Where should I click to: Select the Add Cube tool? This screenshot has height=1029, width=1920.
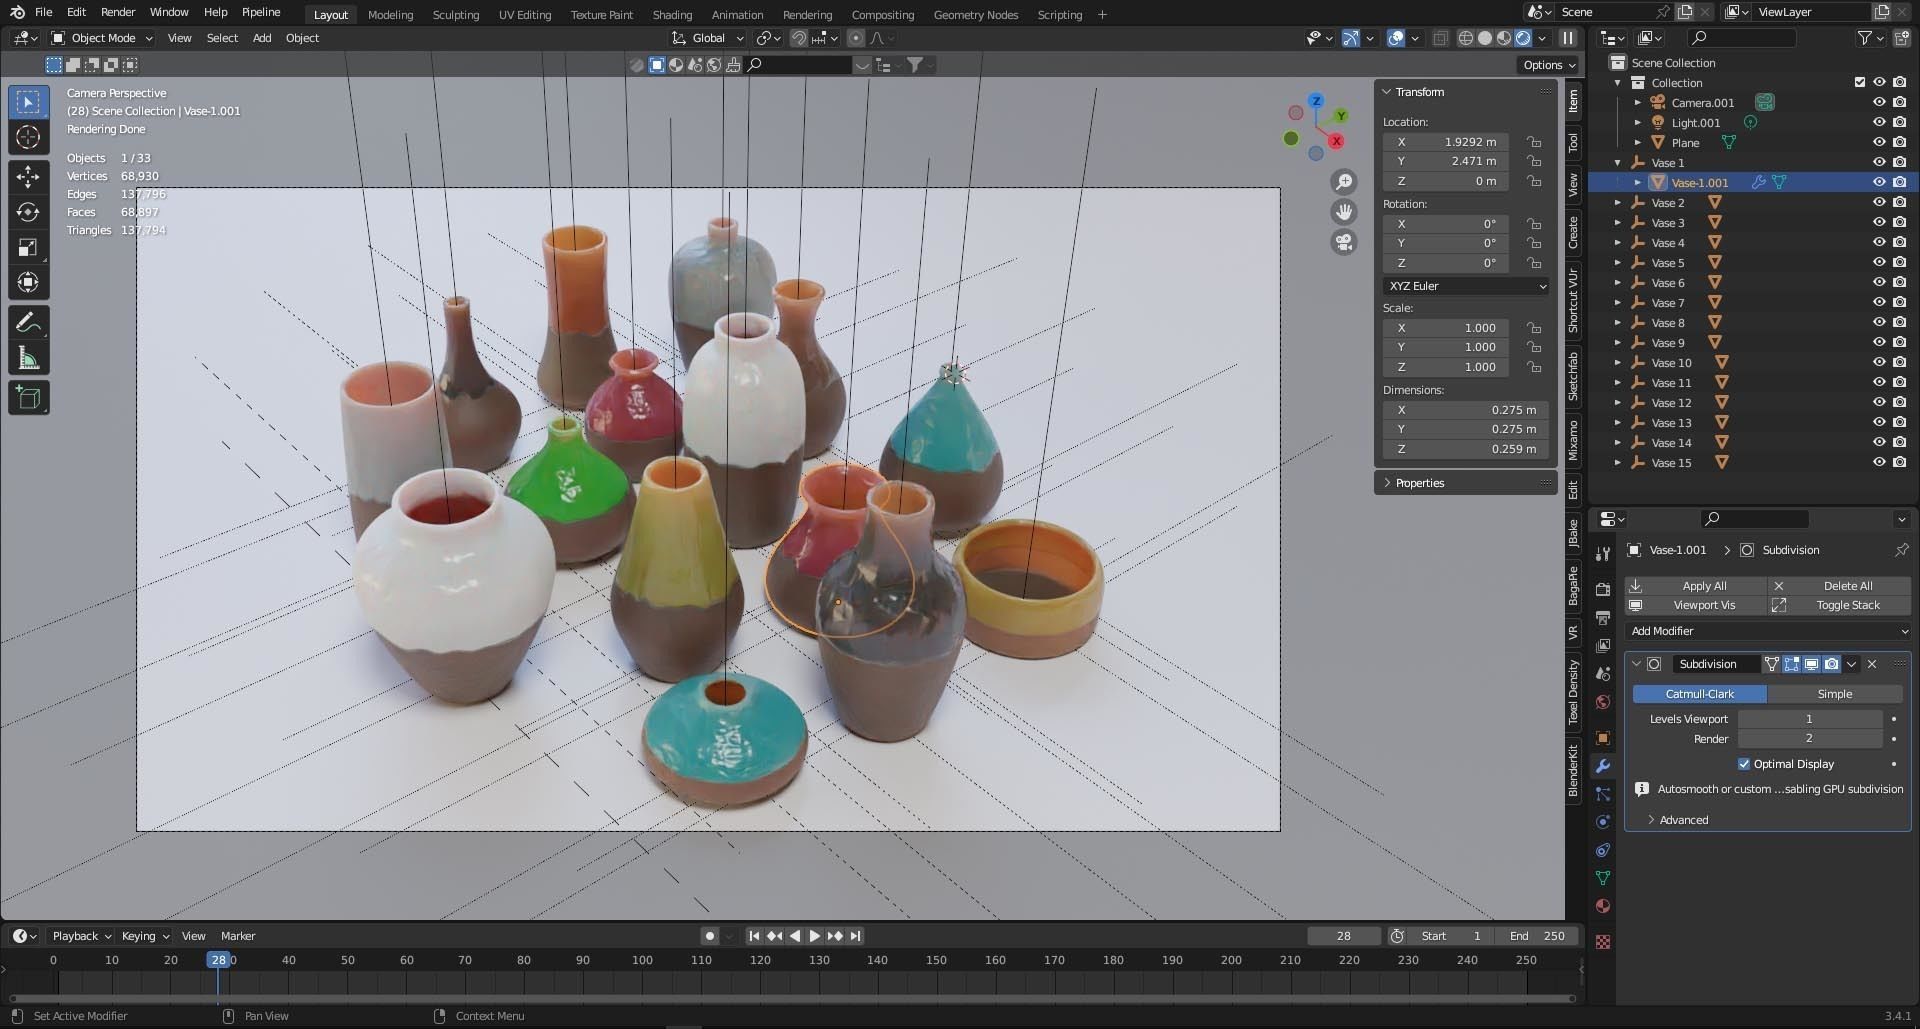[x=28, y=398]
